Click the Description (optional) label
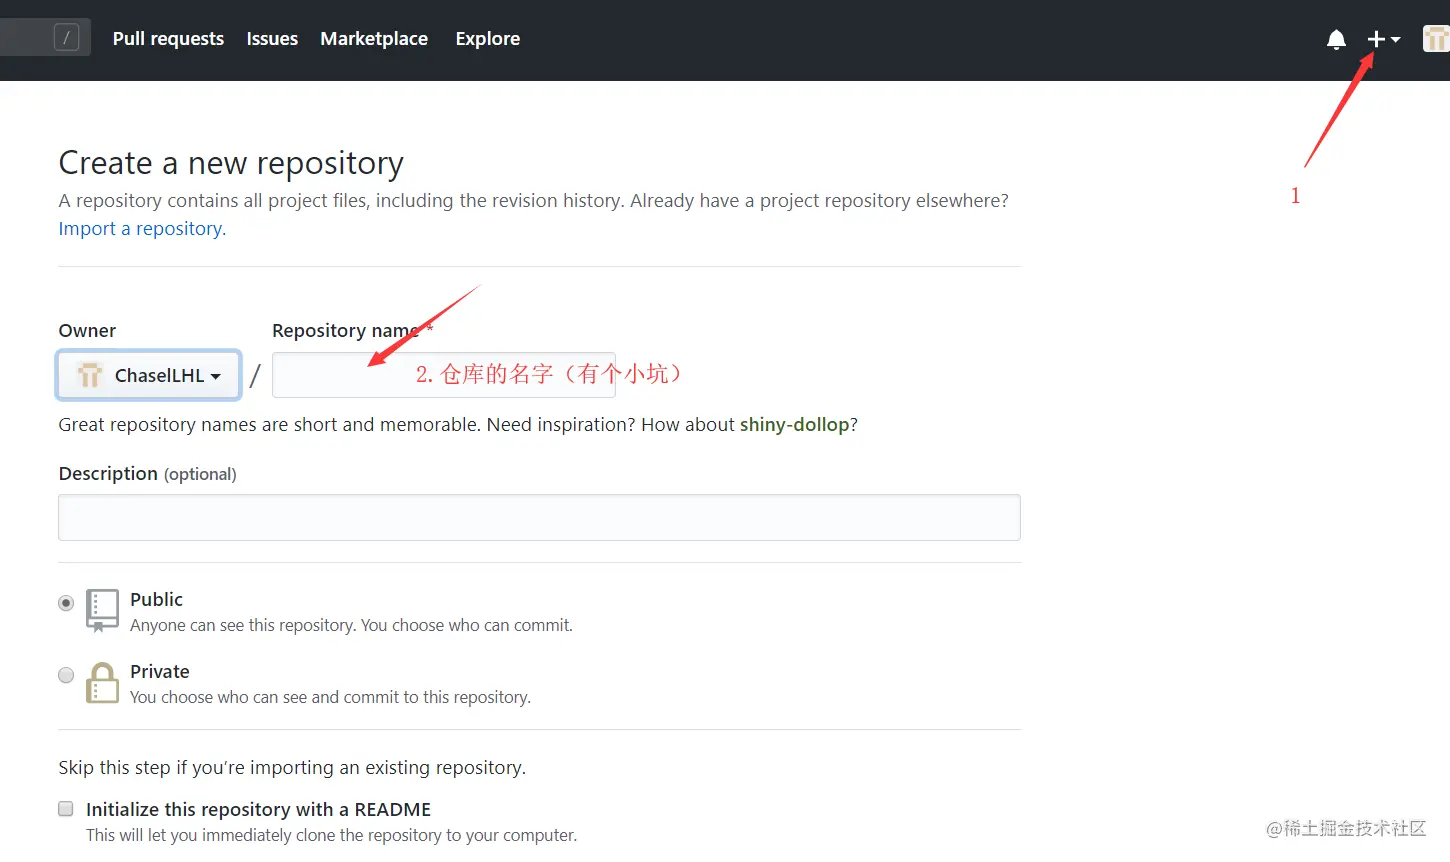Image resolution: width=1450 pixels, height=862 pixels. click(x=148, y=473)
